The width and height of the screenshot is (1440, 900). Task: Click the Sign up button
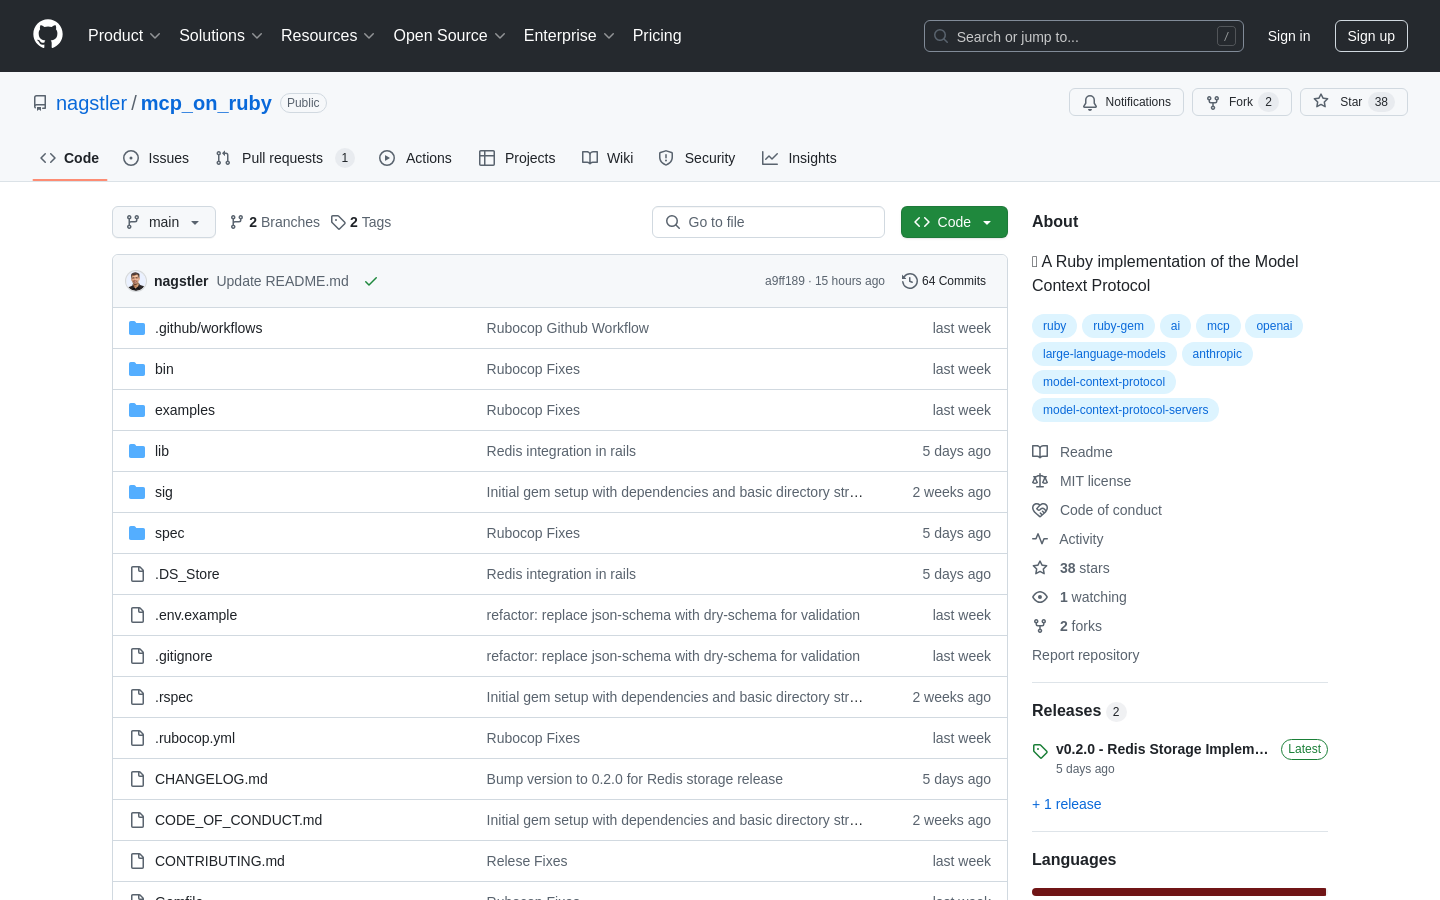1371,36
